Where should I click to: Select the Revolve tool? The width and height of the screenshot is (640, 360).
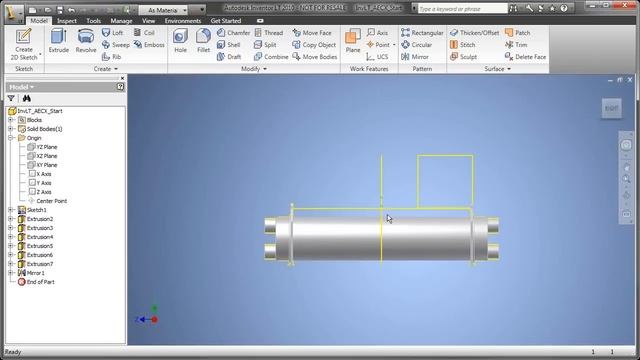click(x=86, y=41)
